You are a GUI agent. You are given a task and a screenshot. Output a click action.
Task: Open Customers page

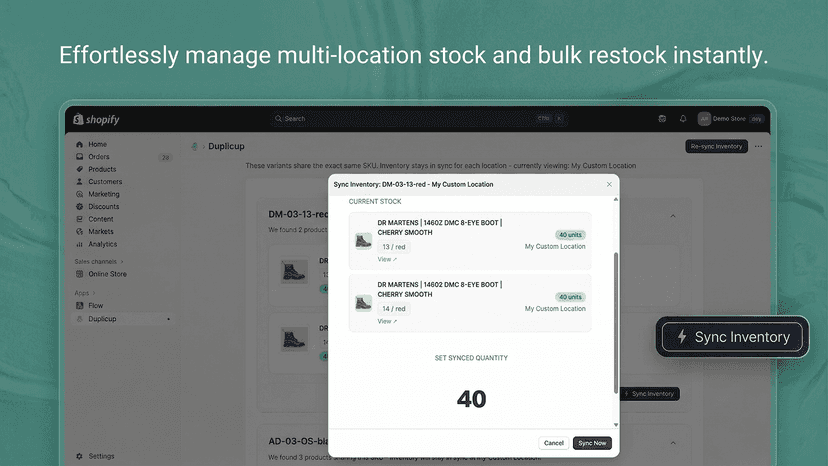click(105, 182)
